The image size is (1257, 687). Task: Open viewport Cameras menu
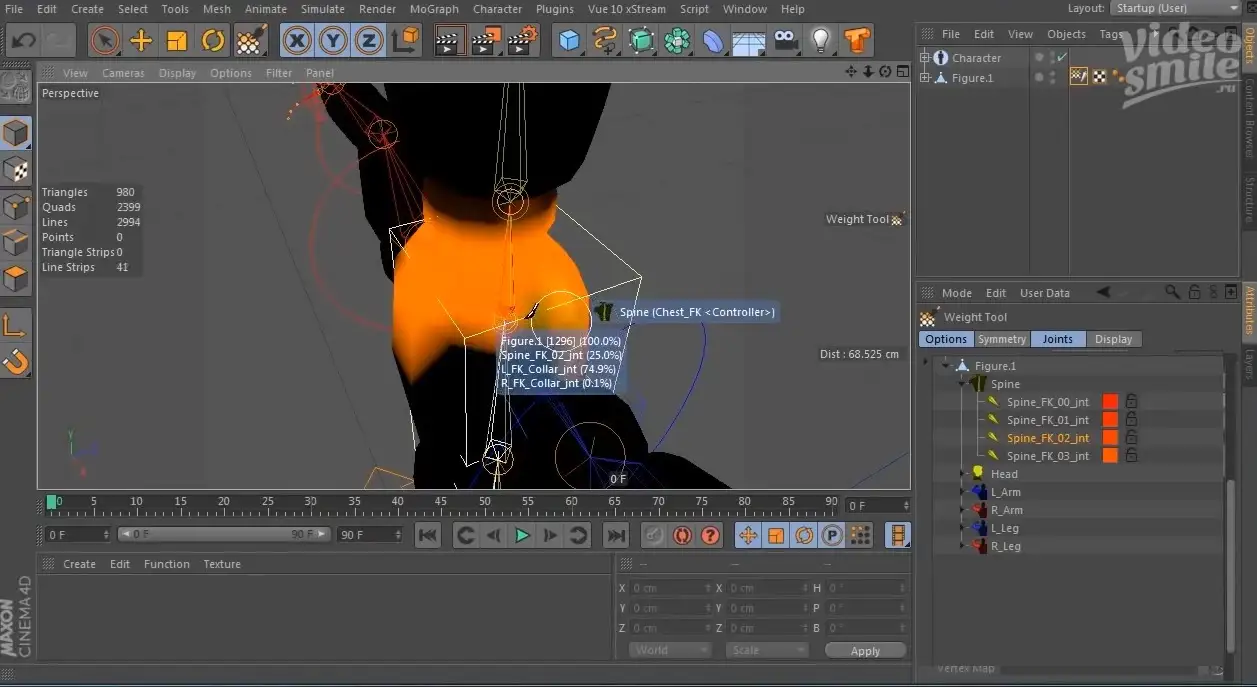(123, 73)
